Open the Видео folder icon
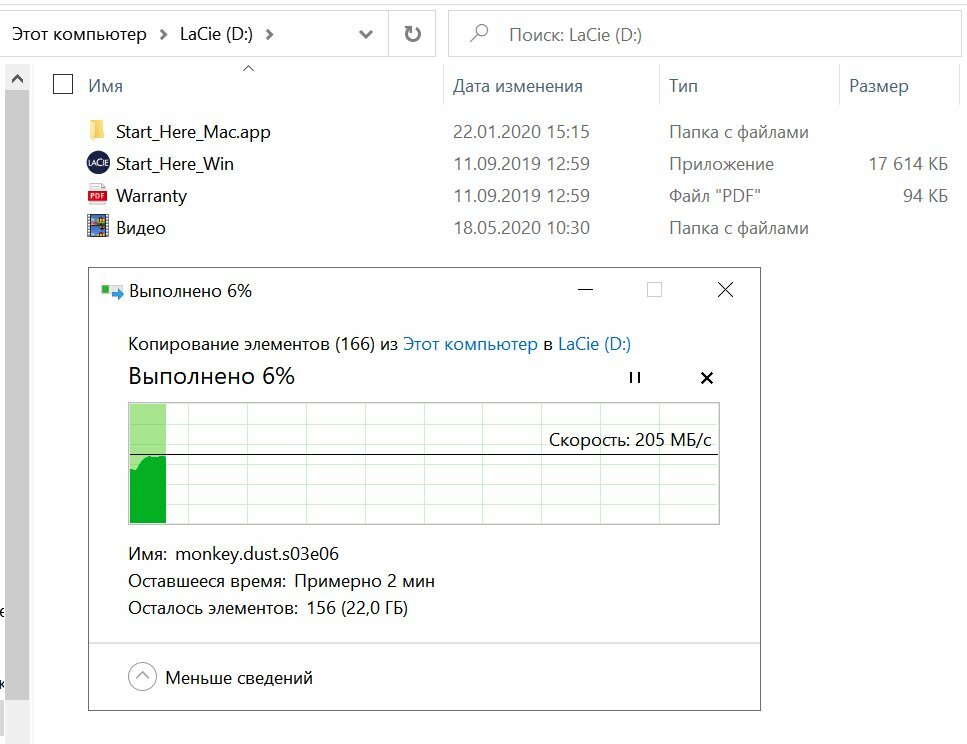 tap(98, 226)
